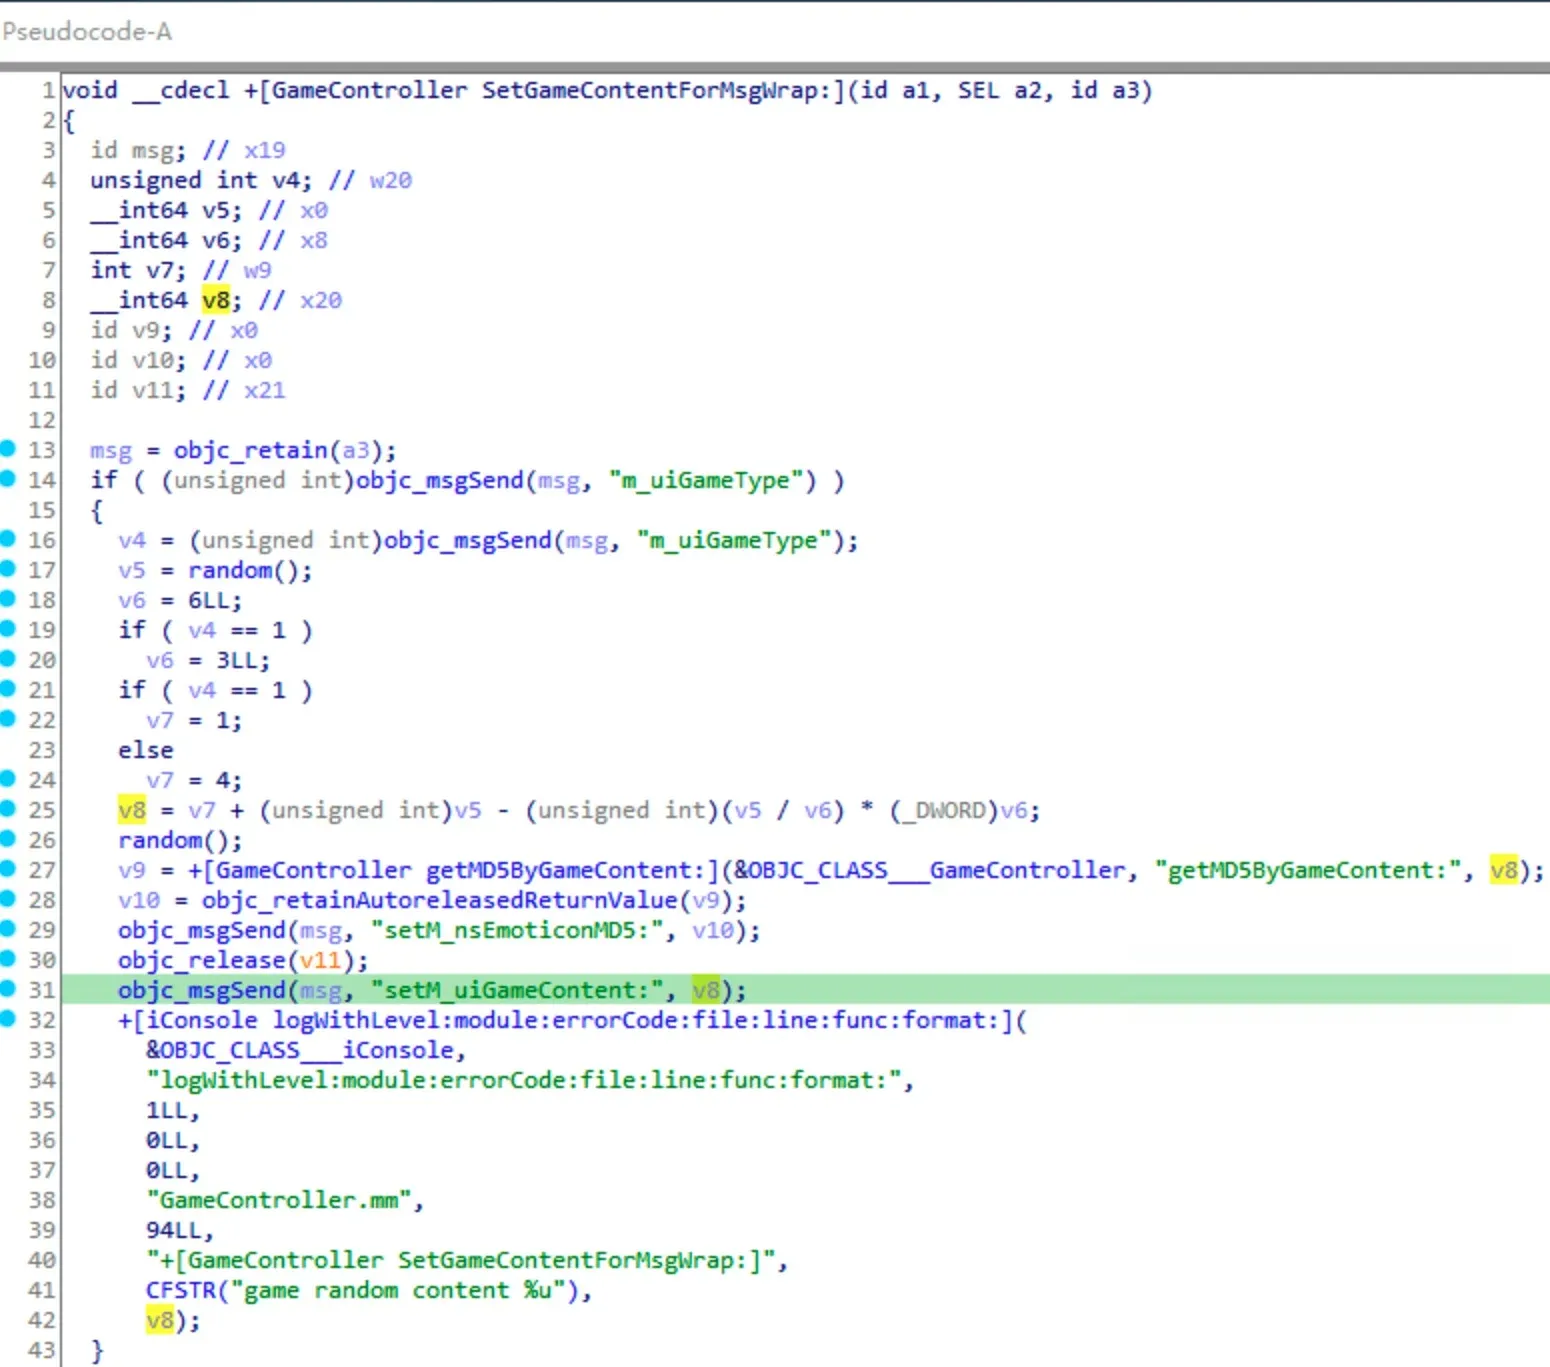Viewport: 1550px width, 1367px height.
Task: Click CFSTR "game random content %u" string
Action: 363,1290
